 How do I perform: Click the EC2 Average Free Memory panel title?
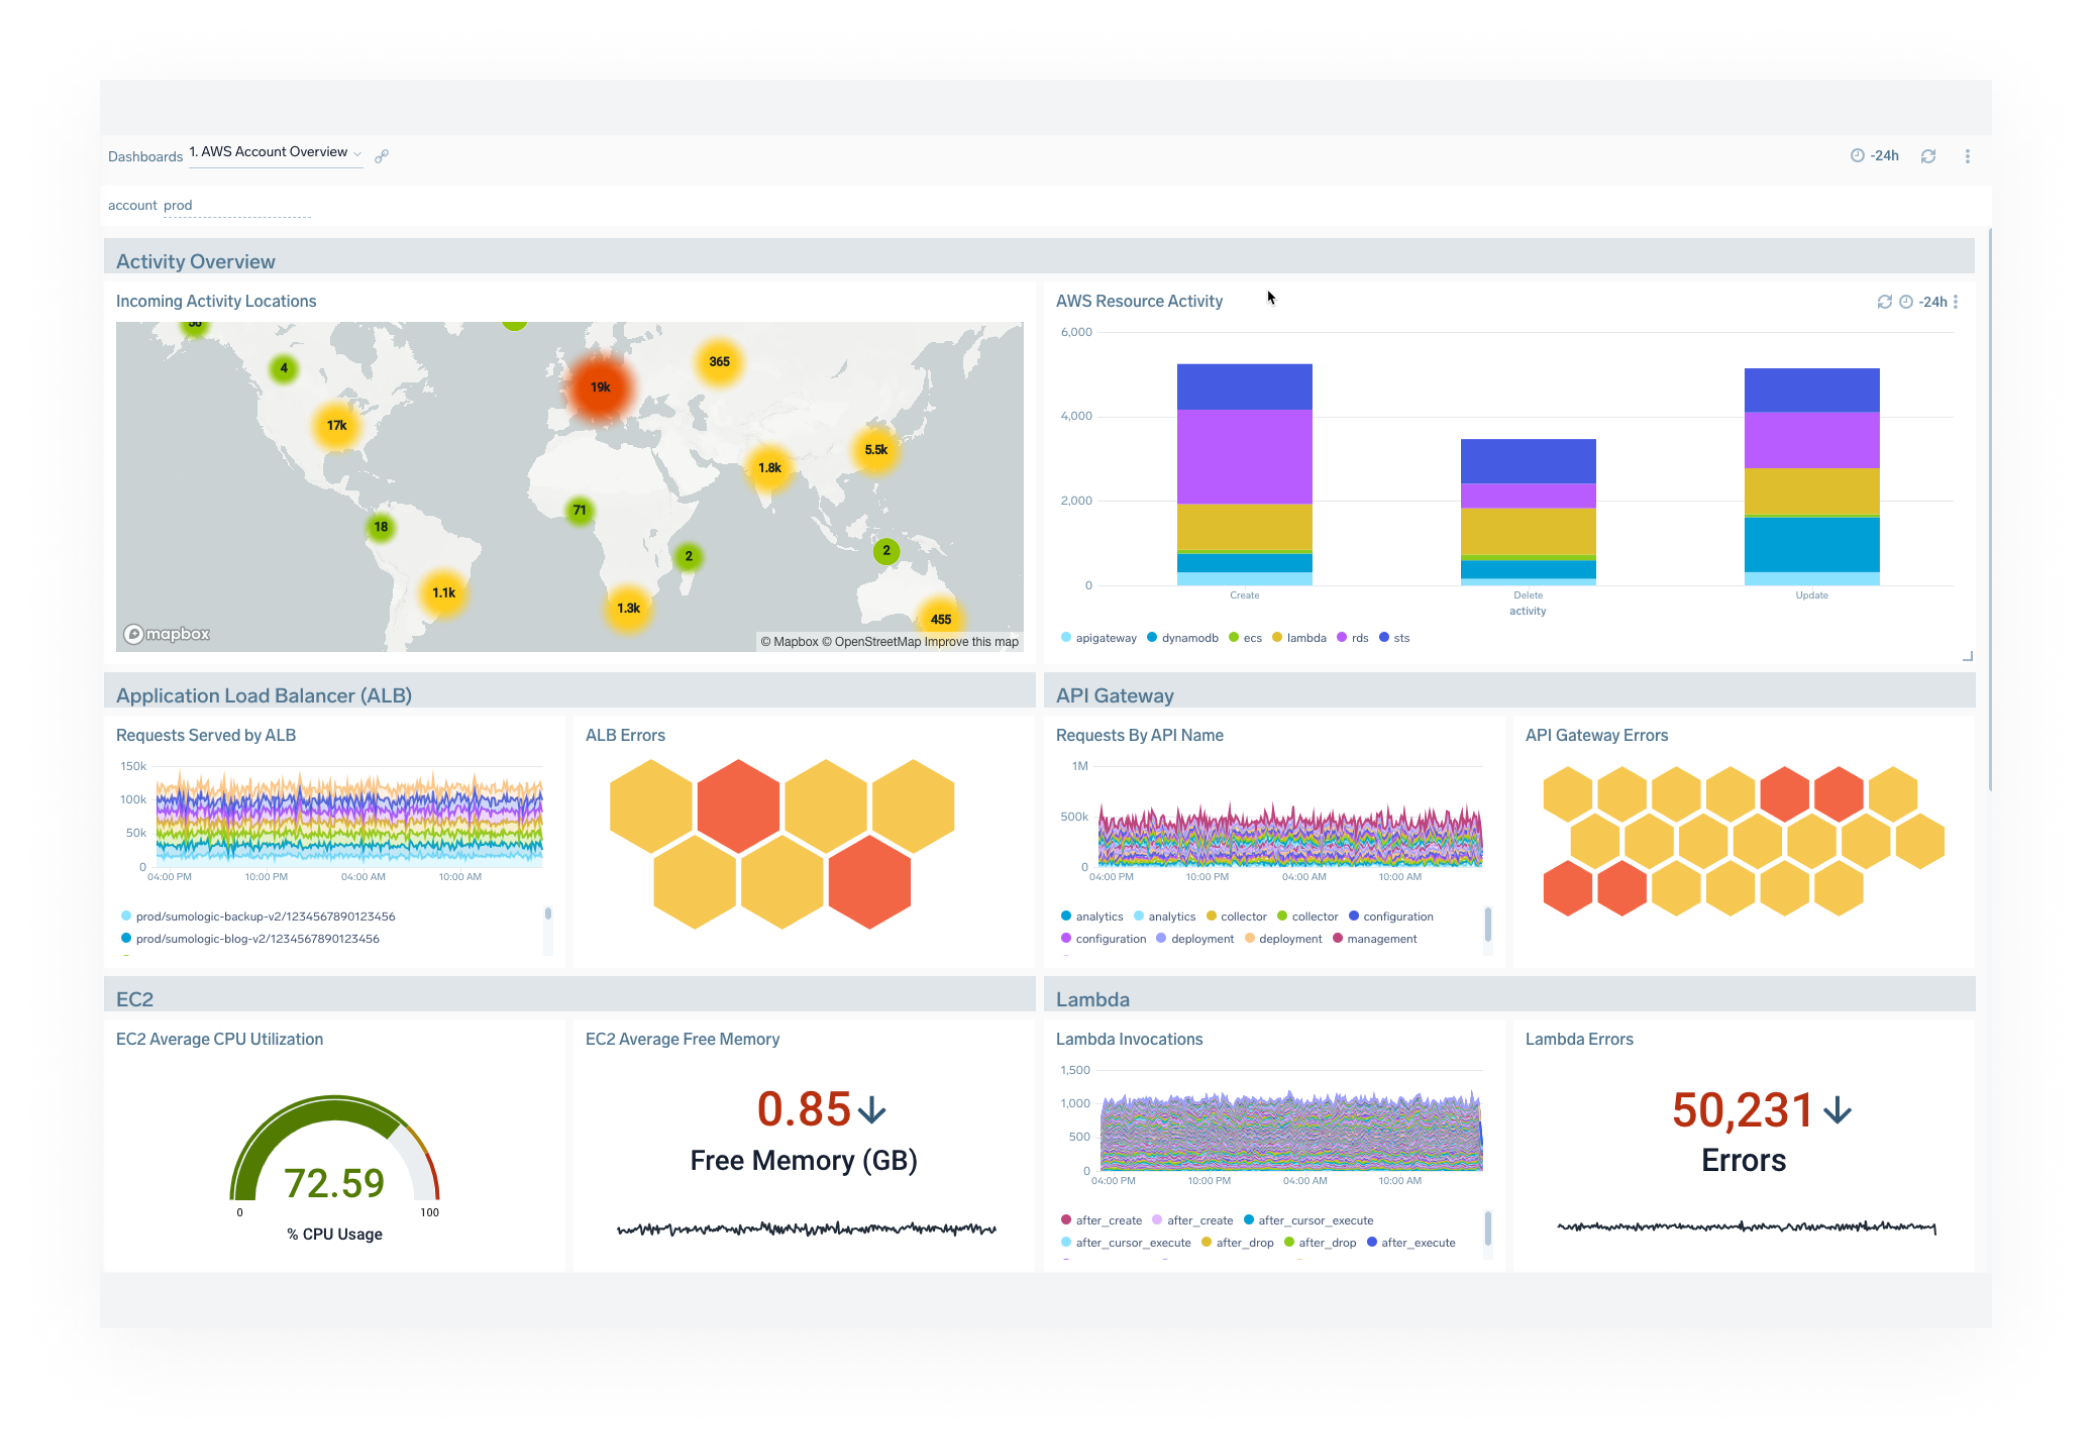(x=682, y=1039)
